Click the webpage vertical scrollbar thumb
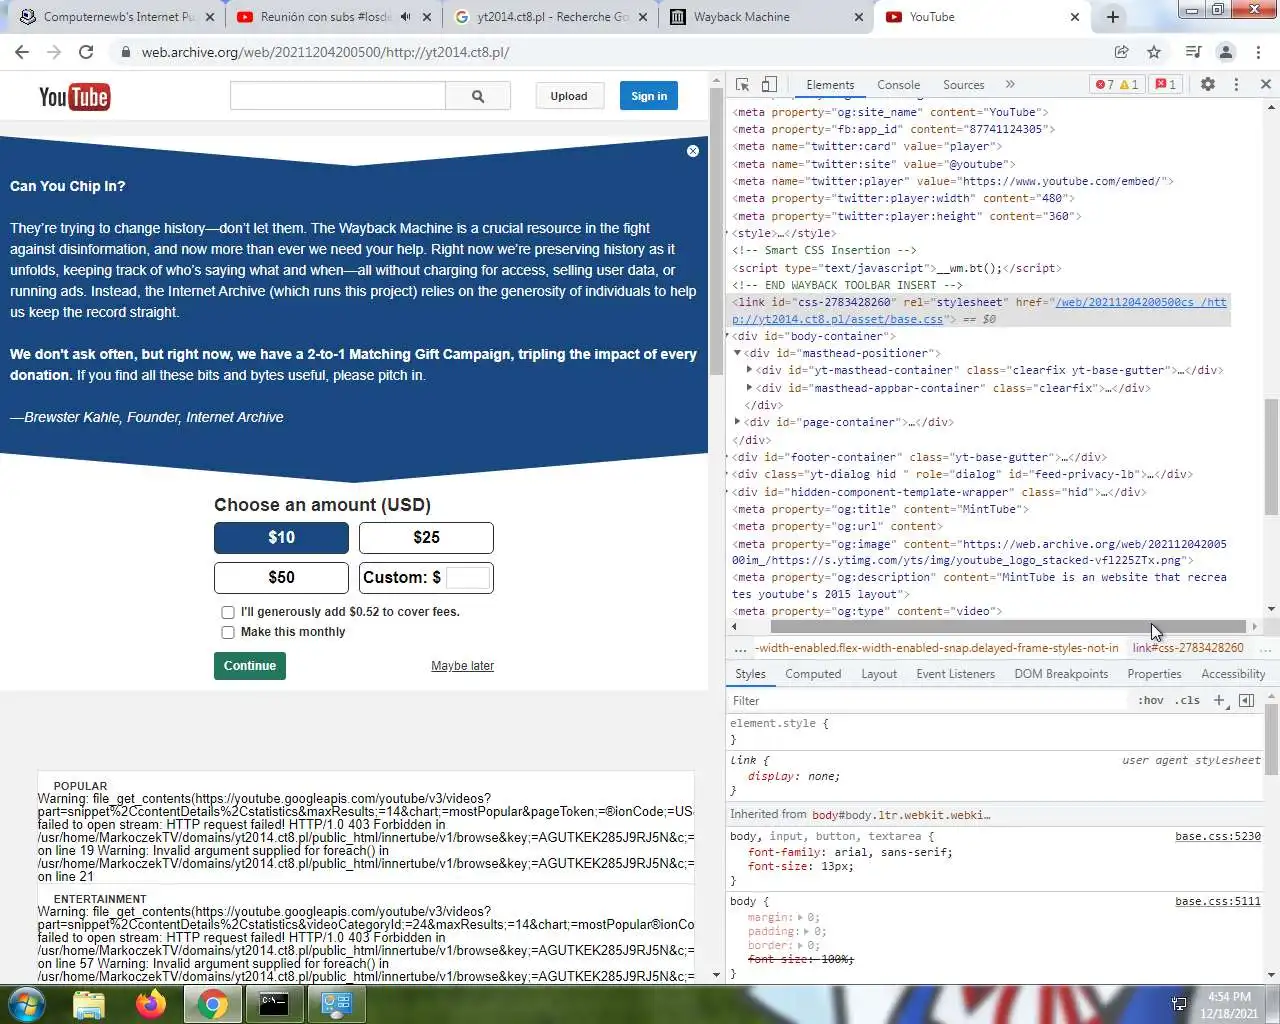 pos(716,232)
